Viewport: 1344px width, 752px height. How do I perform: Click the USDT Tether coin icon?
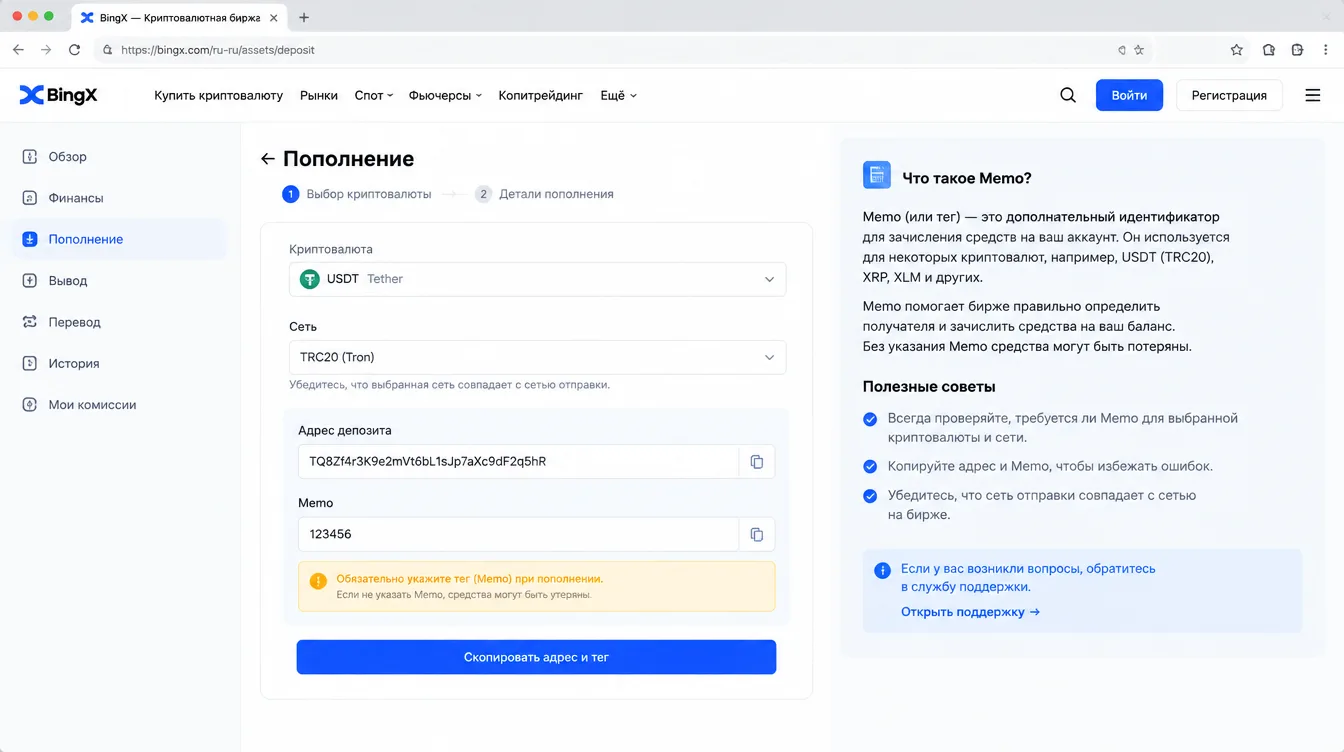tap(310, 279)
